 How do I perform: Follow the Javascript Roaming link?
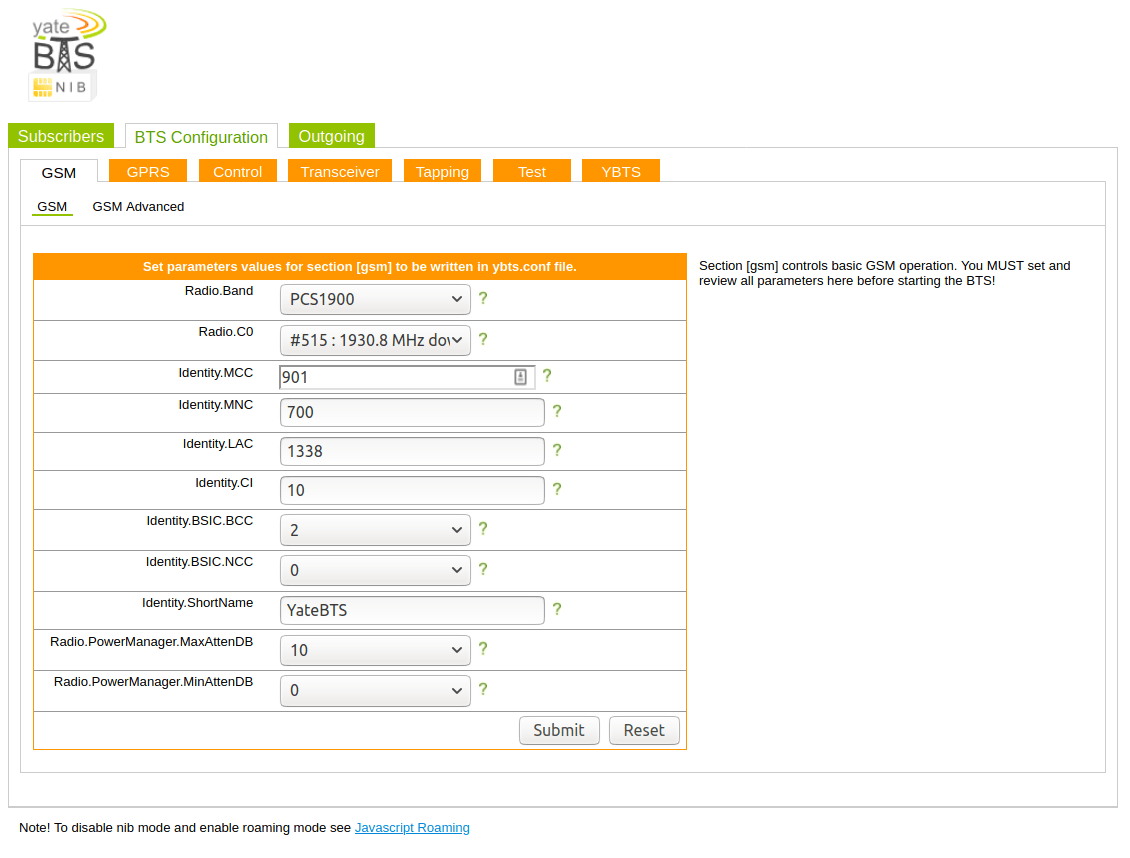click(412, 827)
